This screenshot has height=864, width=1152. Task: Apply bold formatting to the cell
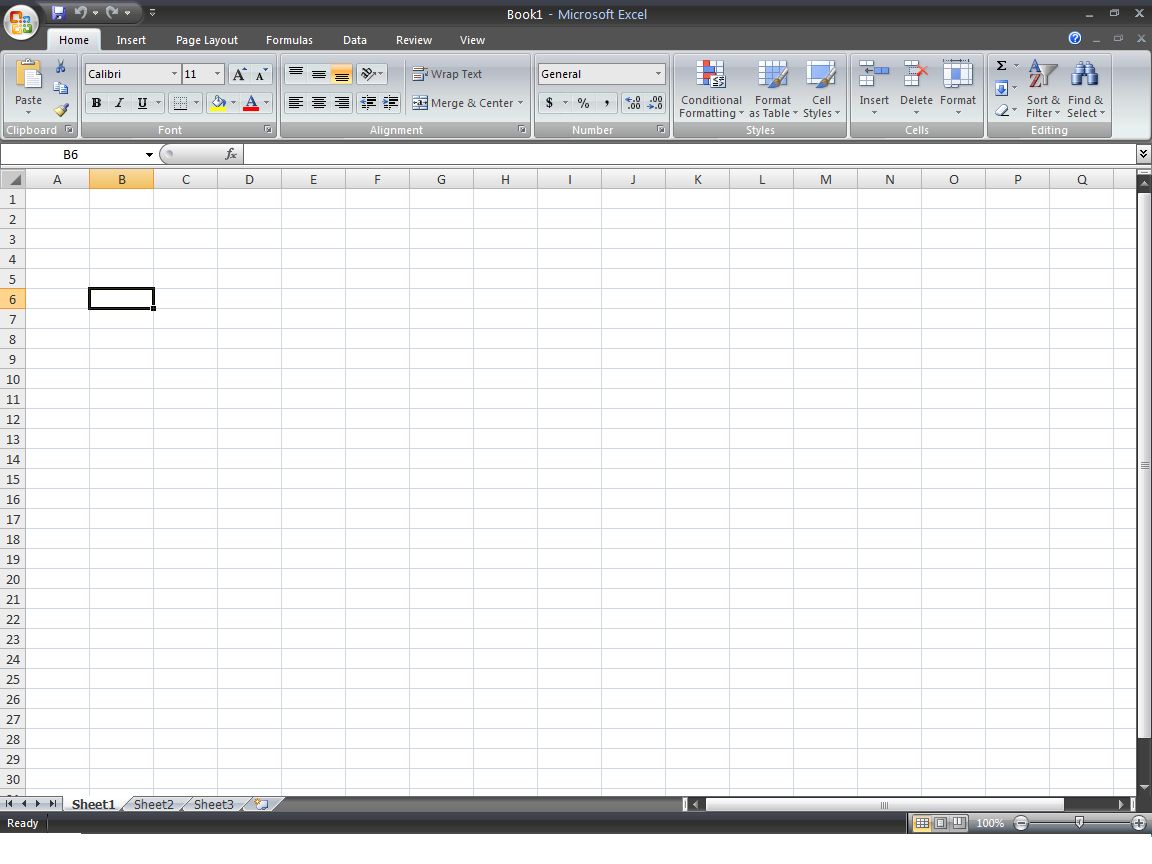tap(96, 103)
